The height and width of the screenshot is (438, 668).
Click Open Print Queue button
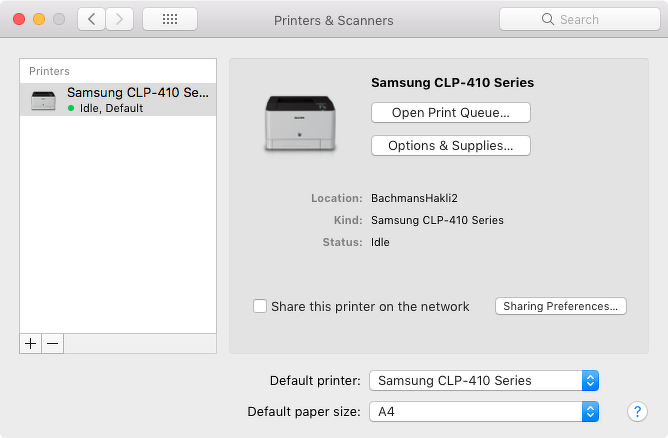[450, 113]
